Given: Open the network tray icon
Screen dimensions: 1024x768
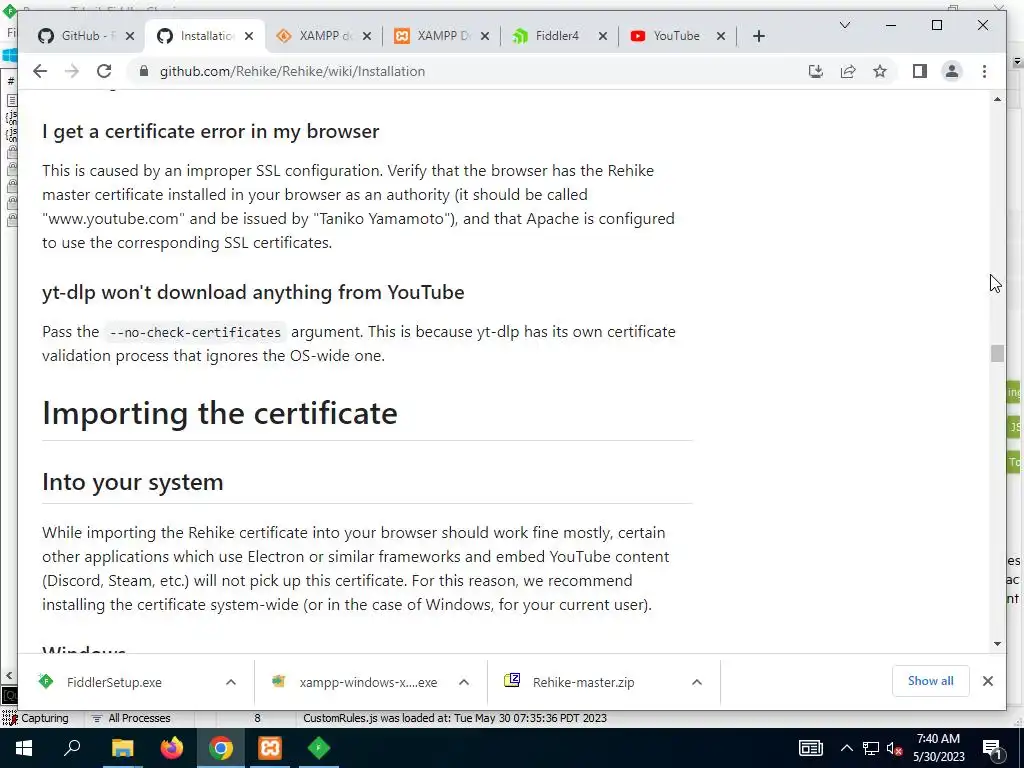Looking at the screenshot, I should click(871, 748).
